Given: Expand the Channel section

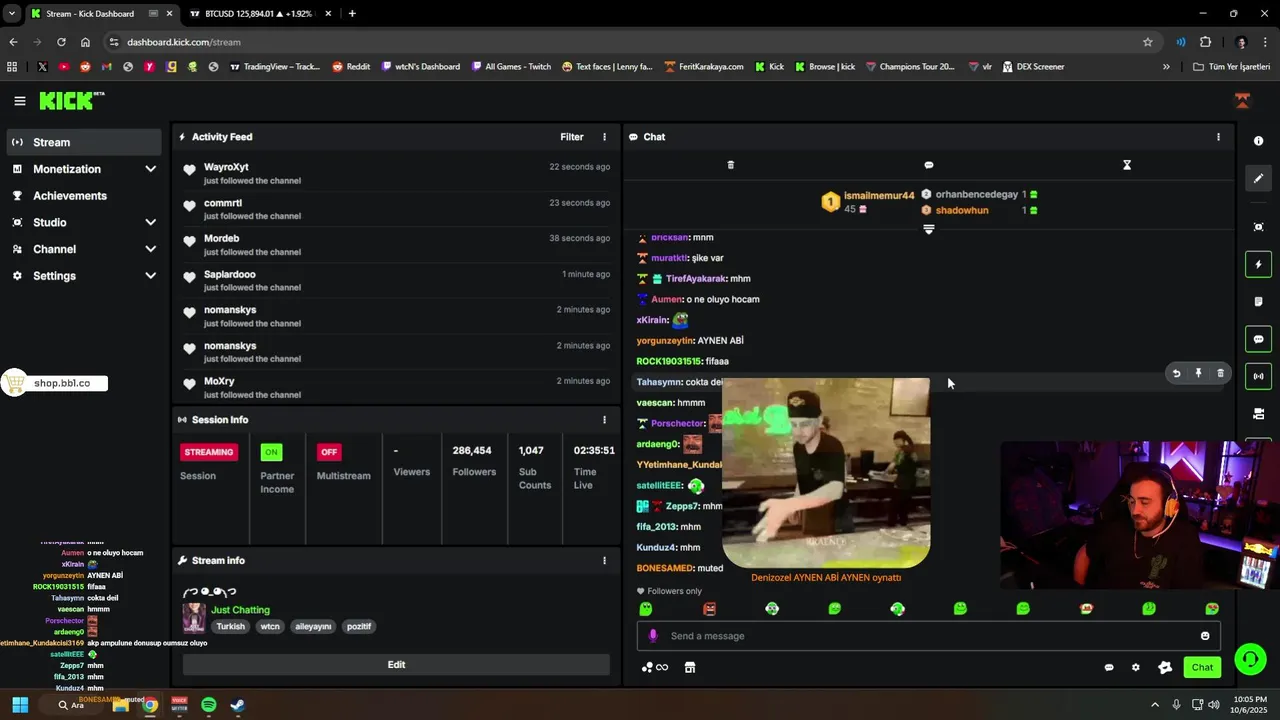Looking at the screenshot, I should coord(84,249).
